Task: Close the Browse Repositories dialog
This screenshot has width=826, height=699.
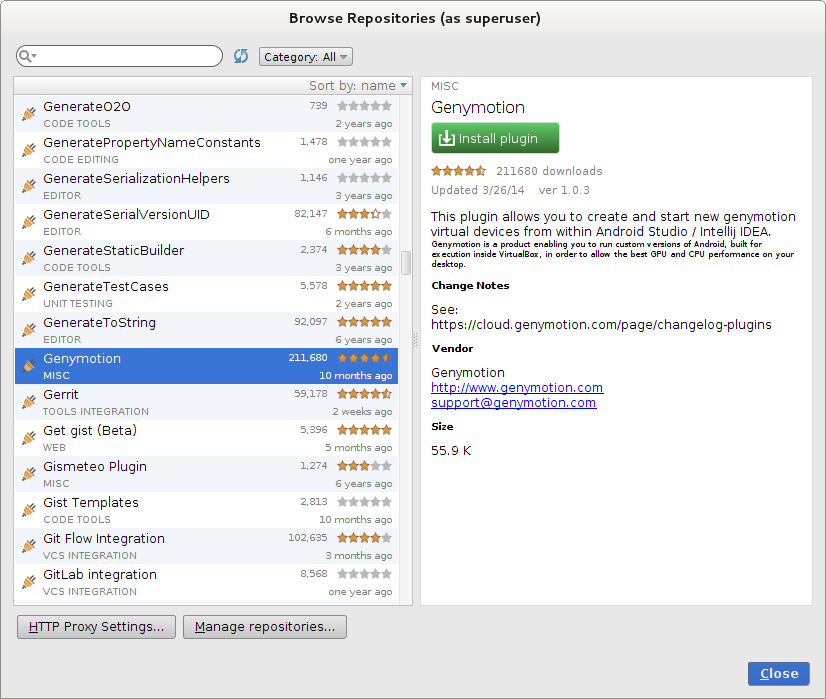Action: pyautogui.click(x=779, y=674)
